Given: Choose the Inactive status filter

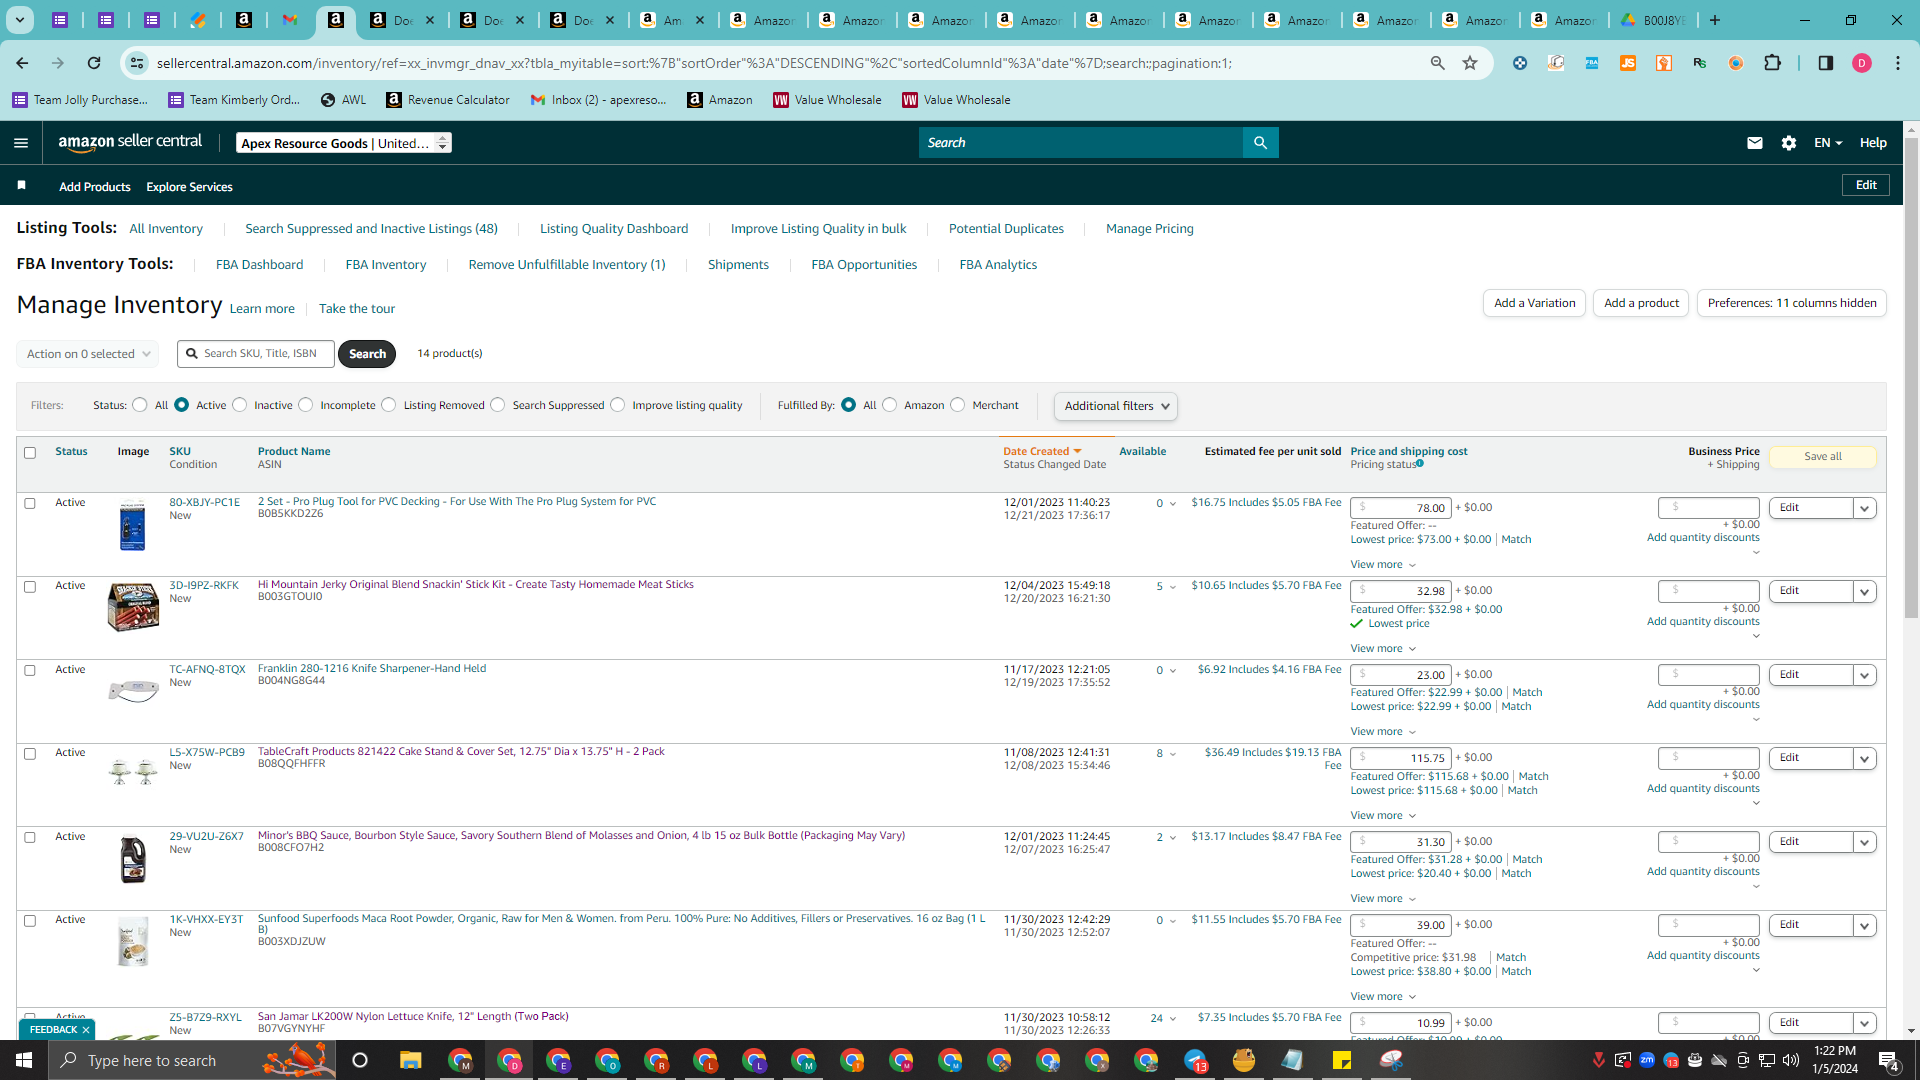Looking at the screenshot, I should [x=240, y=405].
